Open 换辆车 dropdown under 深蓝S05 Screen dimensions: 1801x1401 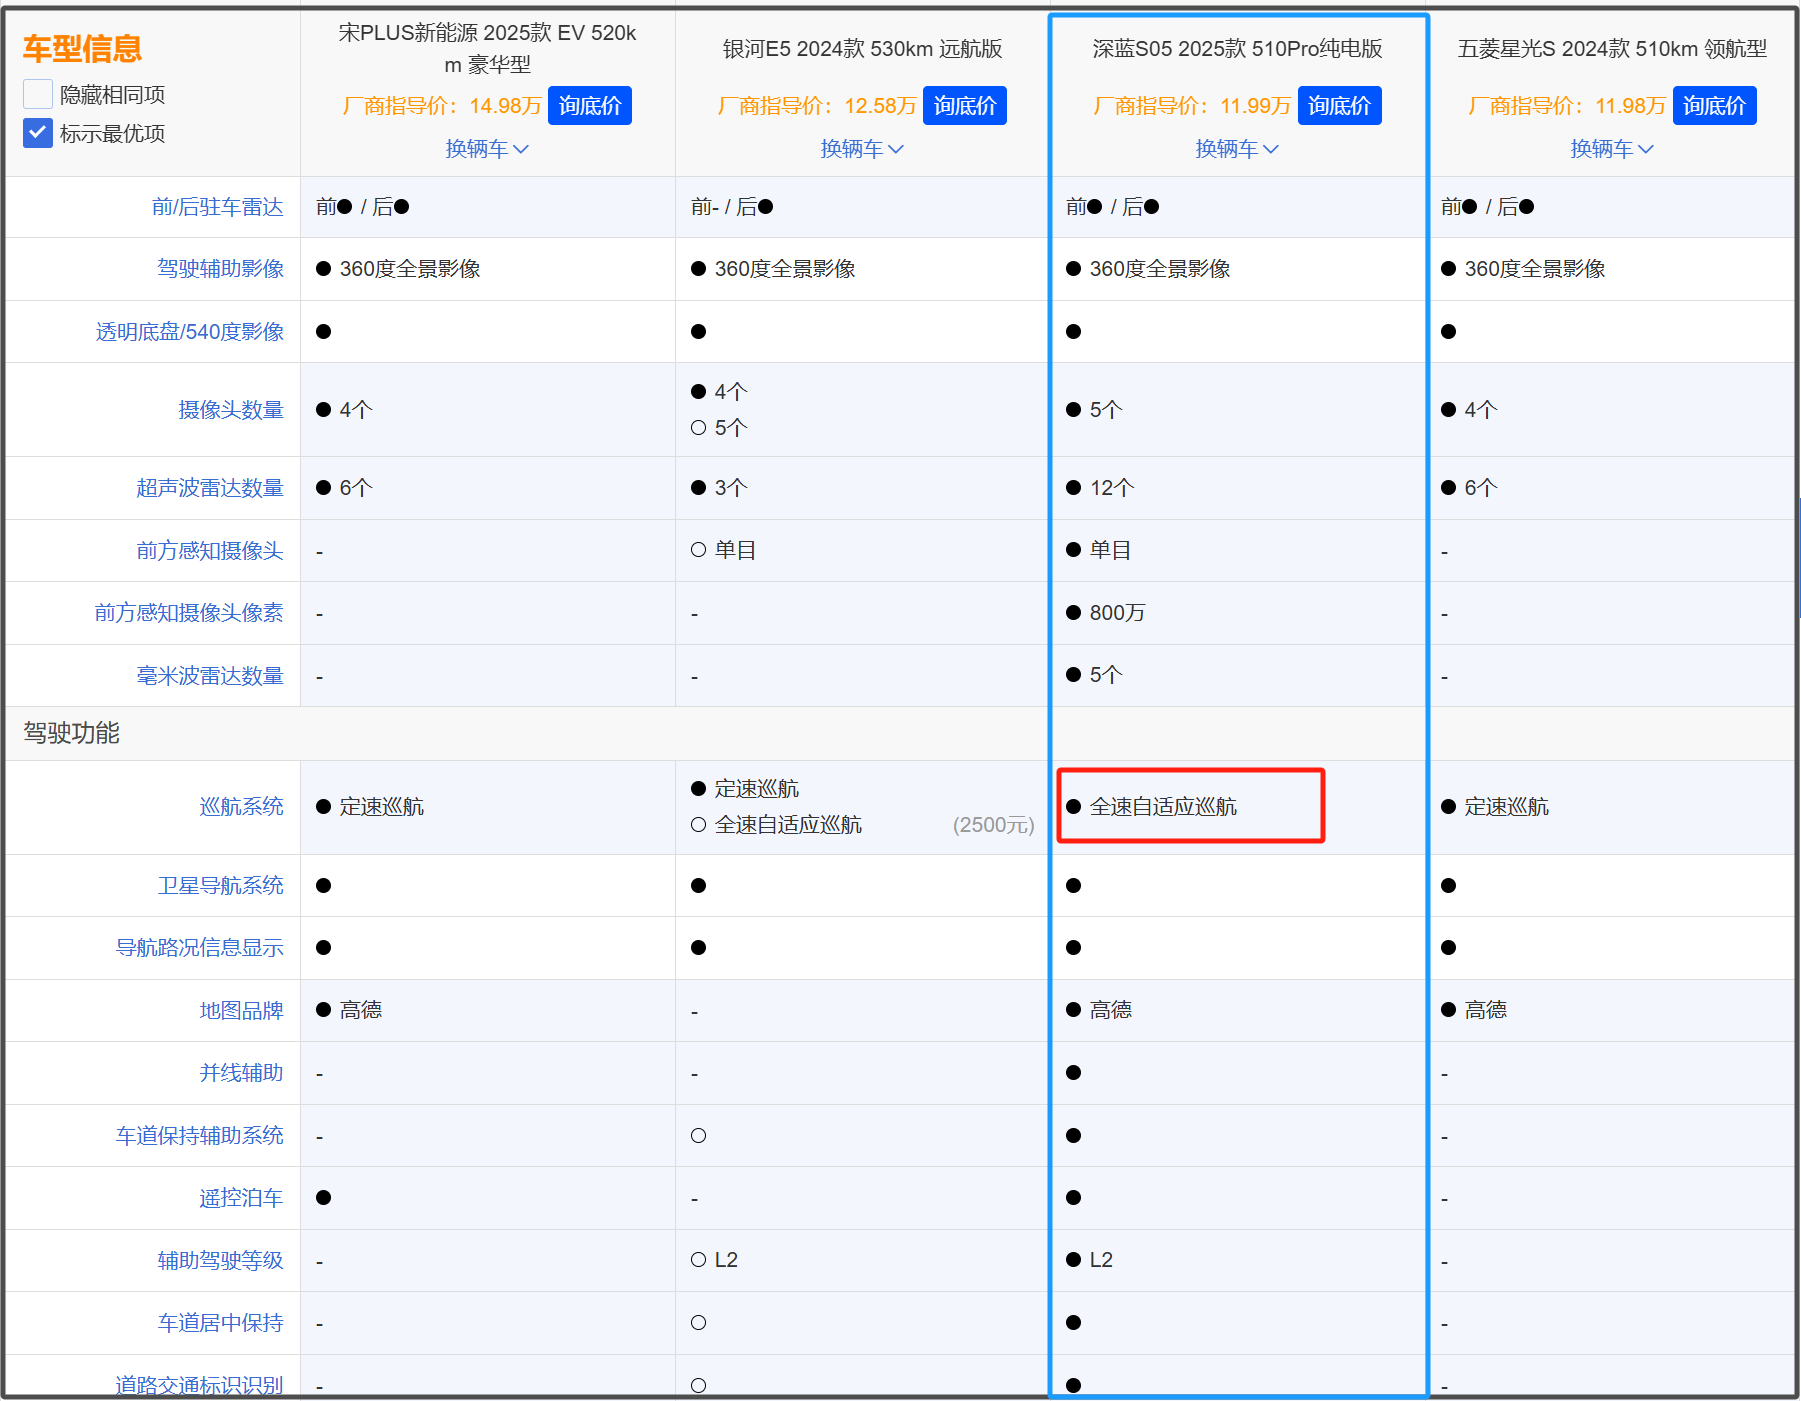[1237, 149]
